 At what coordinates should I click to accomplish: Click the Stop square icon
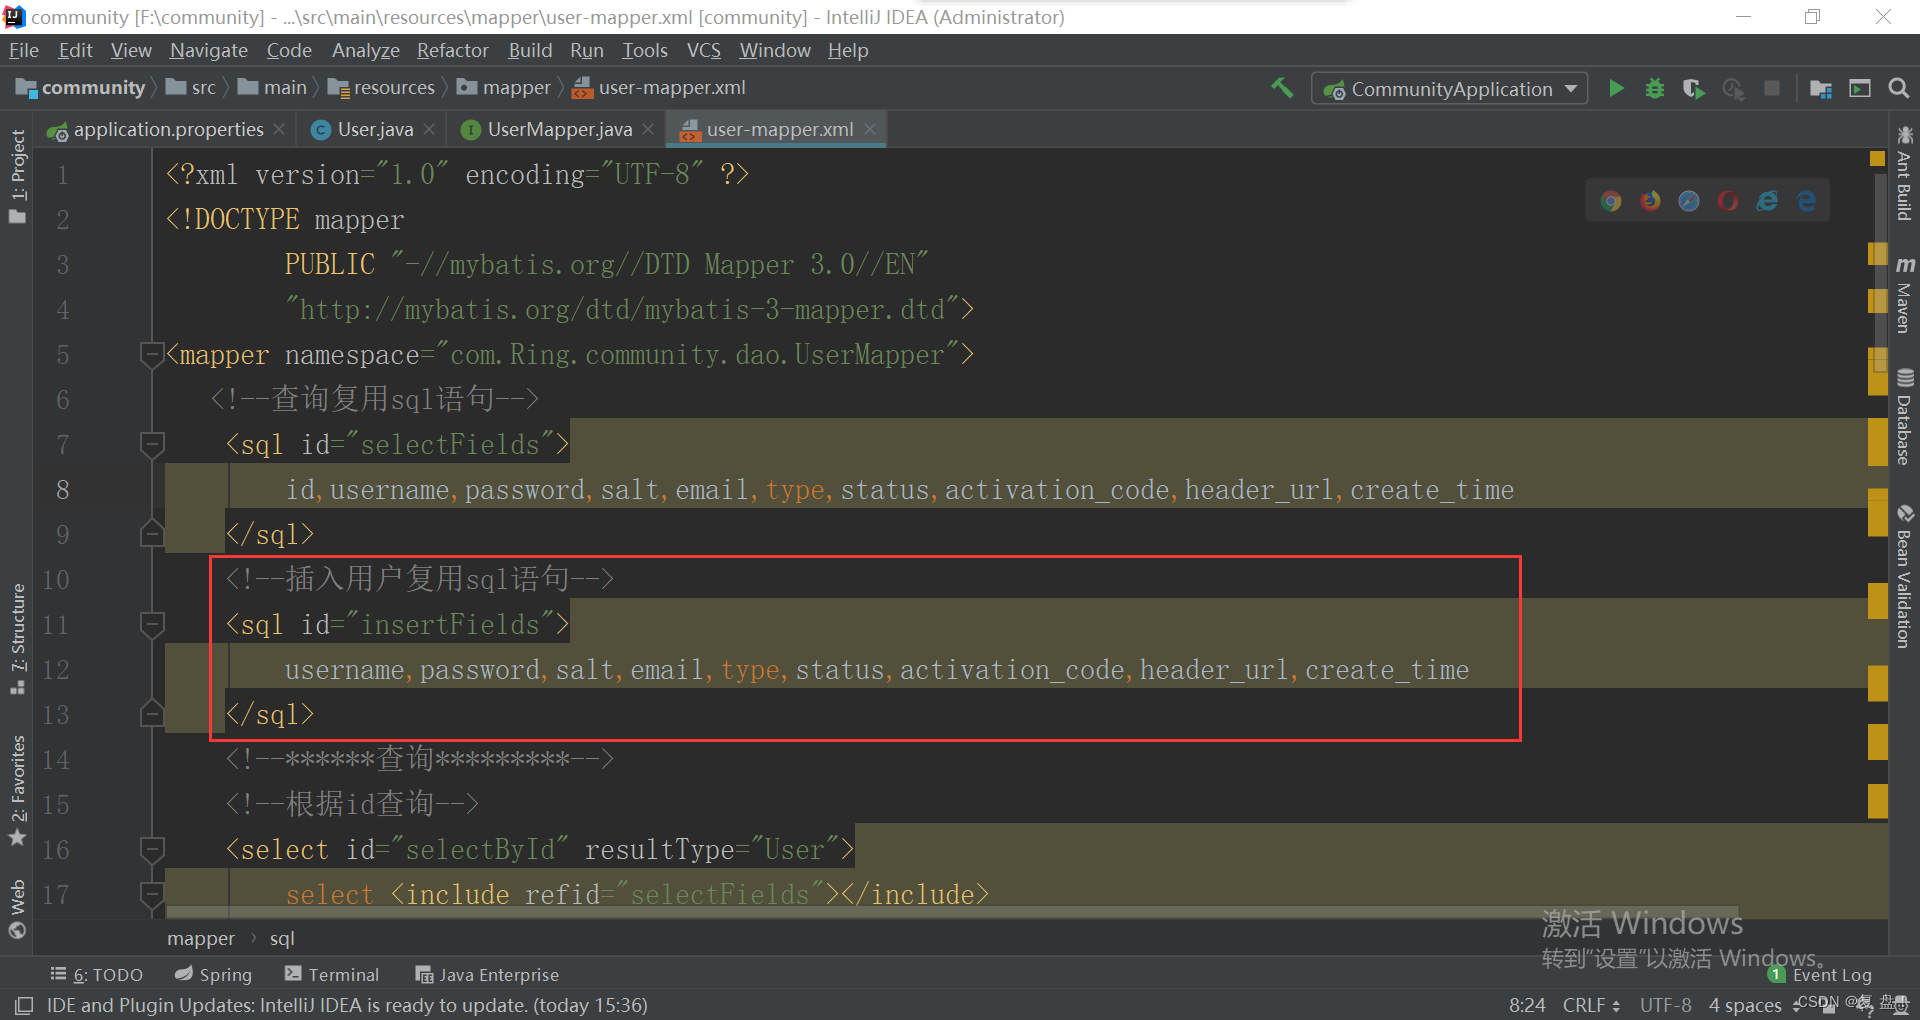(x=1772, y=88)
